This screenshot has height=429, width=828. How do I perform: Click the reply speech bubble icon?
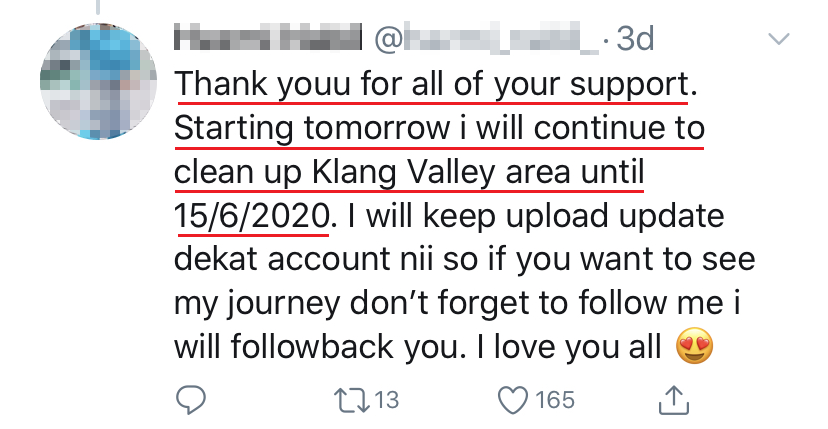pos(189,400)
